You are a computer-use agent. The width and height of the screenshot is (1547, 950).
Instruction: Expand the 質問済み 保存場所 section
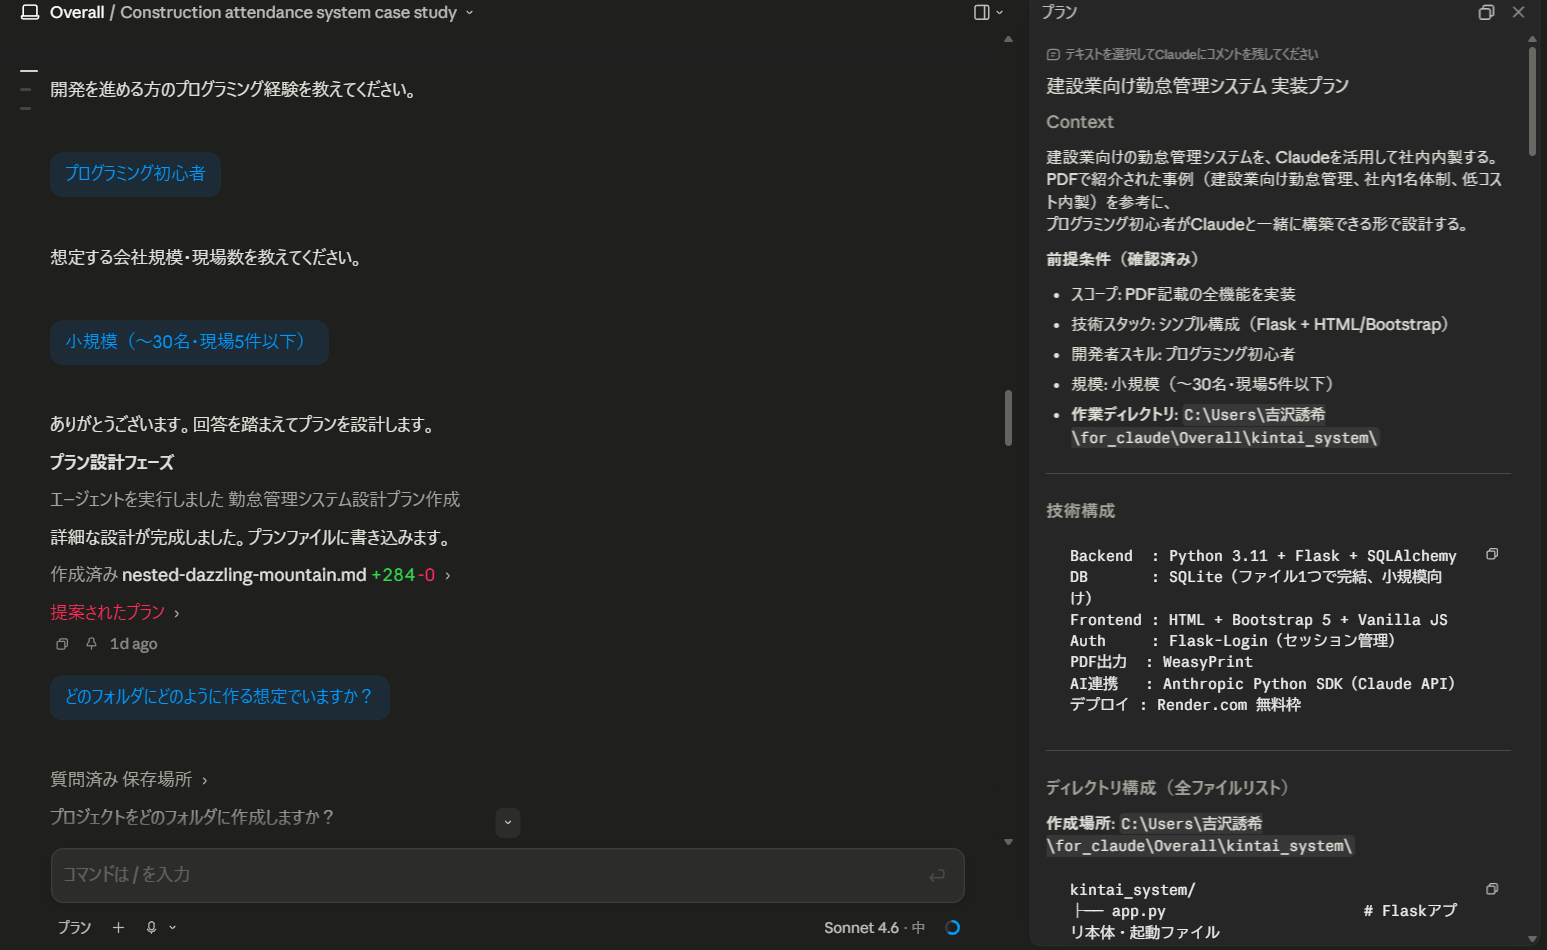click(x=129, y=779)
